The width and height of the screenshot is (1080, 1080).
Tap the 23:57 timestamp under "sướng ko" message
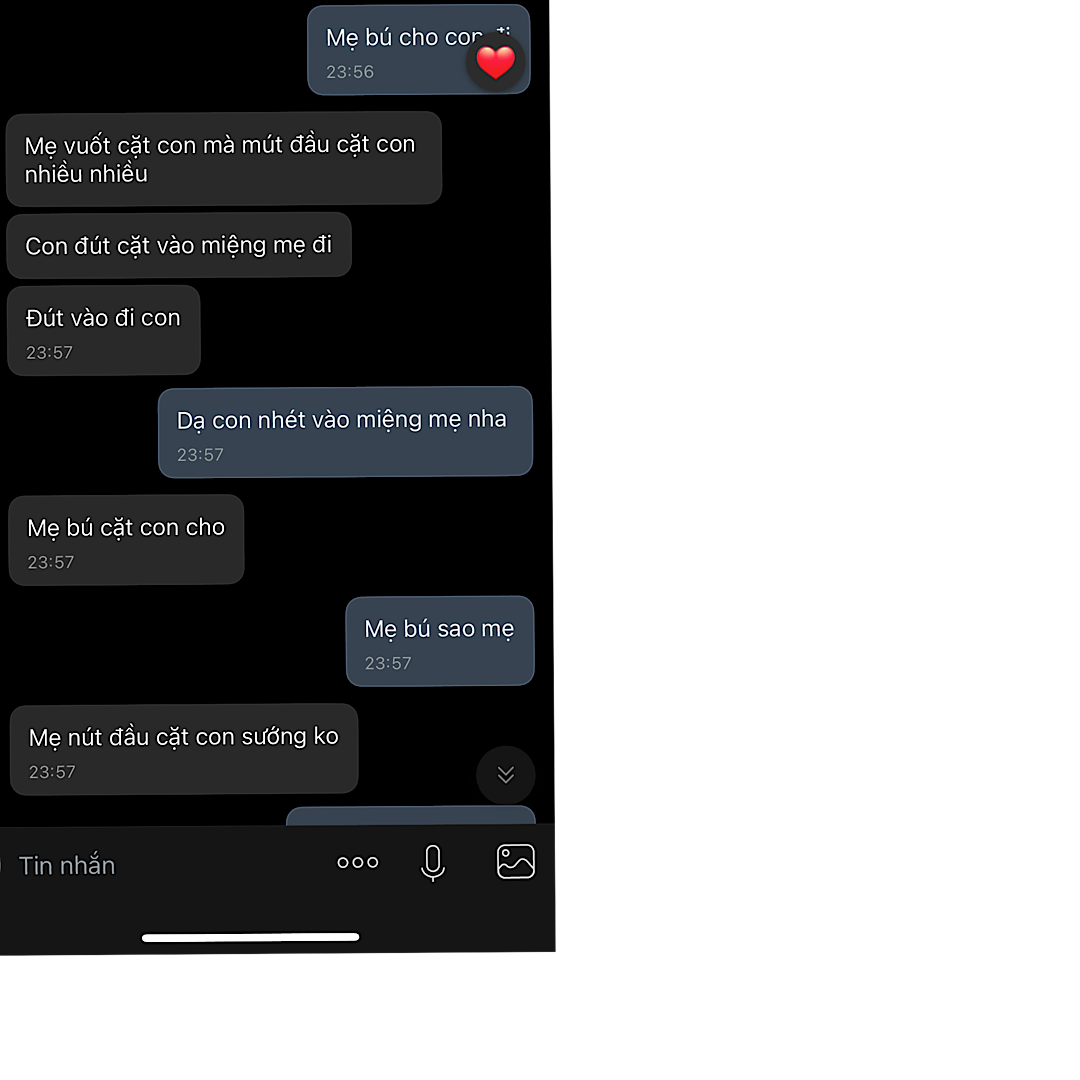pos(52,772)
